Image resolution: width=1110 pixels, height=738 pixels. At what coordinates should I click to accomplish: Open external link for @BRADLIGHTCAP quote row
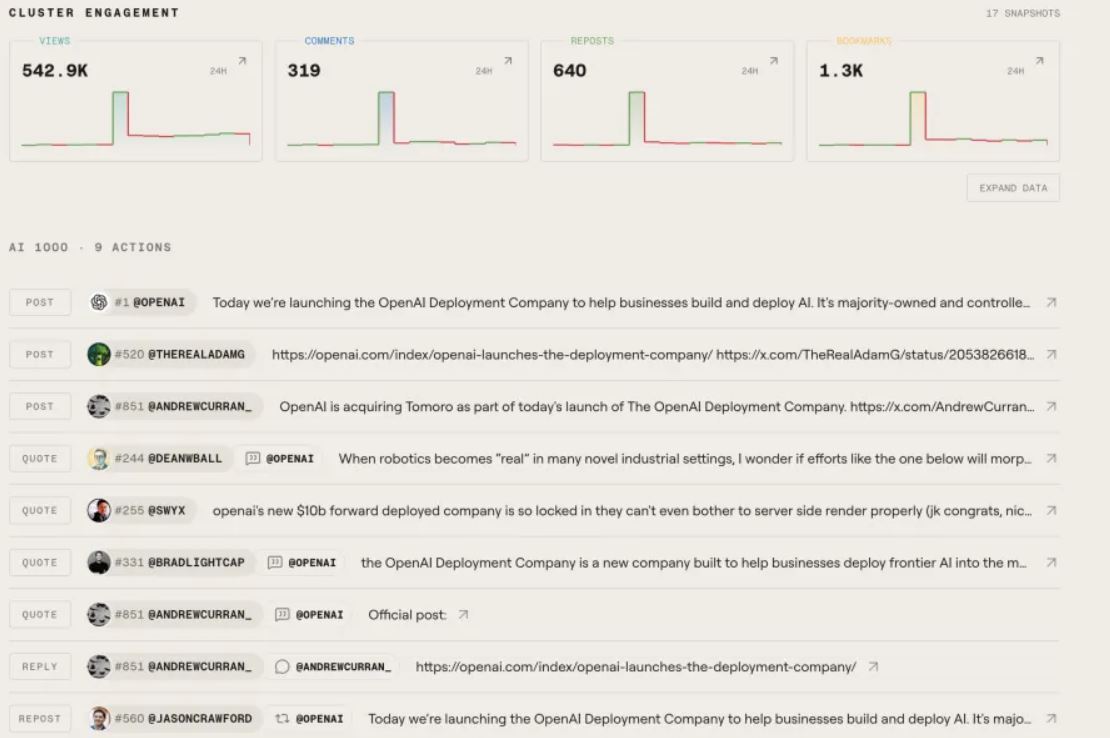coord(1051,563)
